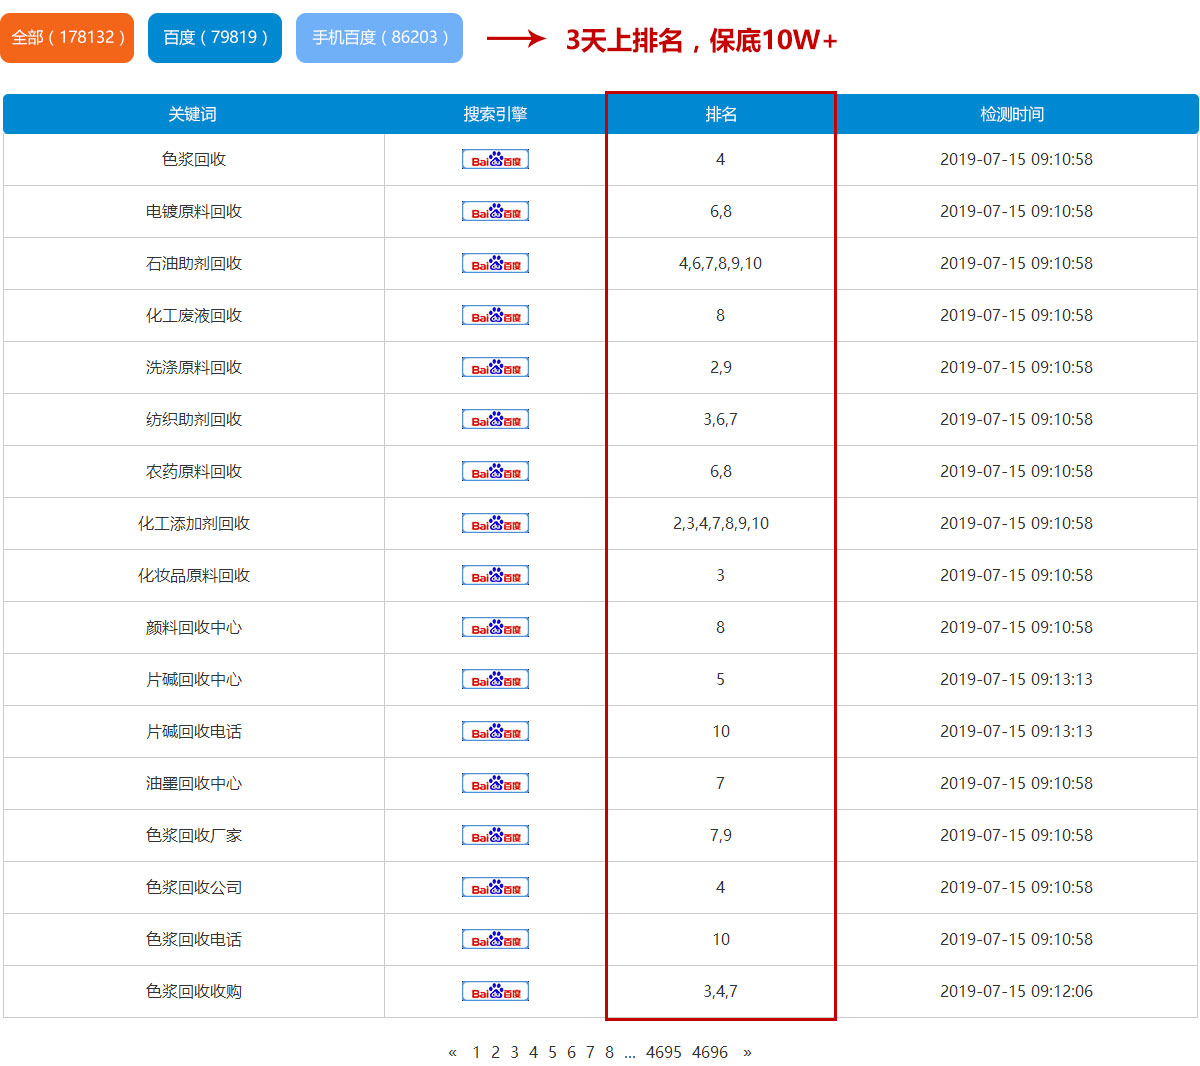Select keyword 片碱回收中心

(194, 679)
